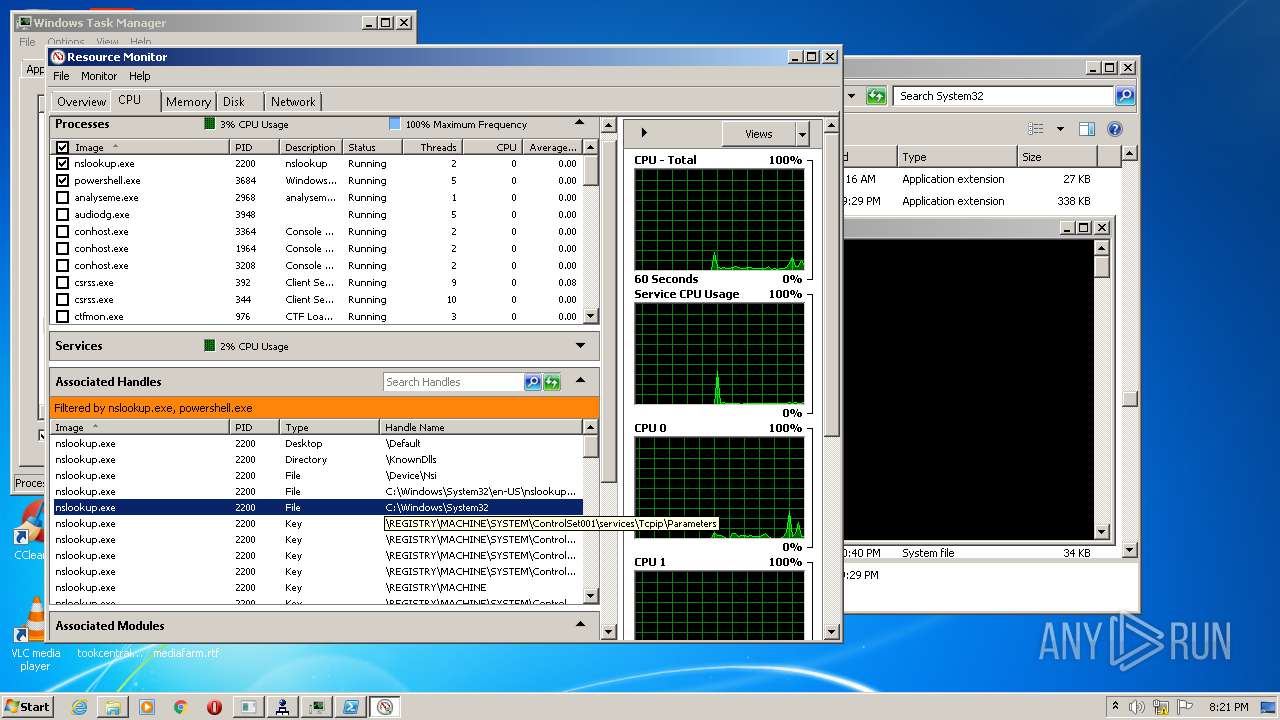
Task: Open Google Chrome from the taskbar
Action: tap(181, 707)
